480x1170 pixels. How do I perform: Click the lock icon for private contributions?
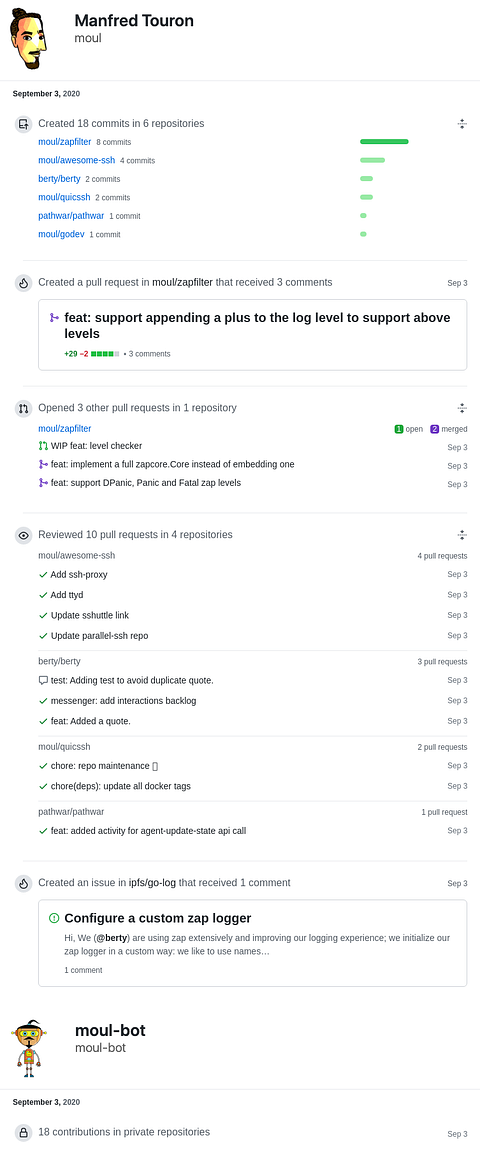click(x=24, y=1133)
